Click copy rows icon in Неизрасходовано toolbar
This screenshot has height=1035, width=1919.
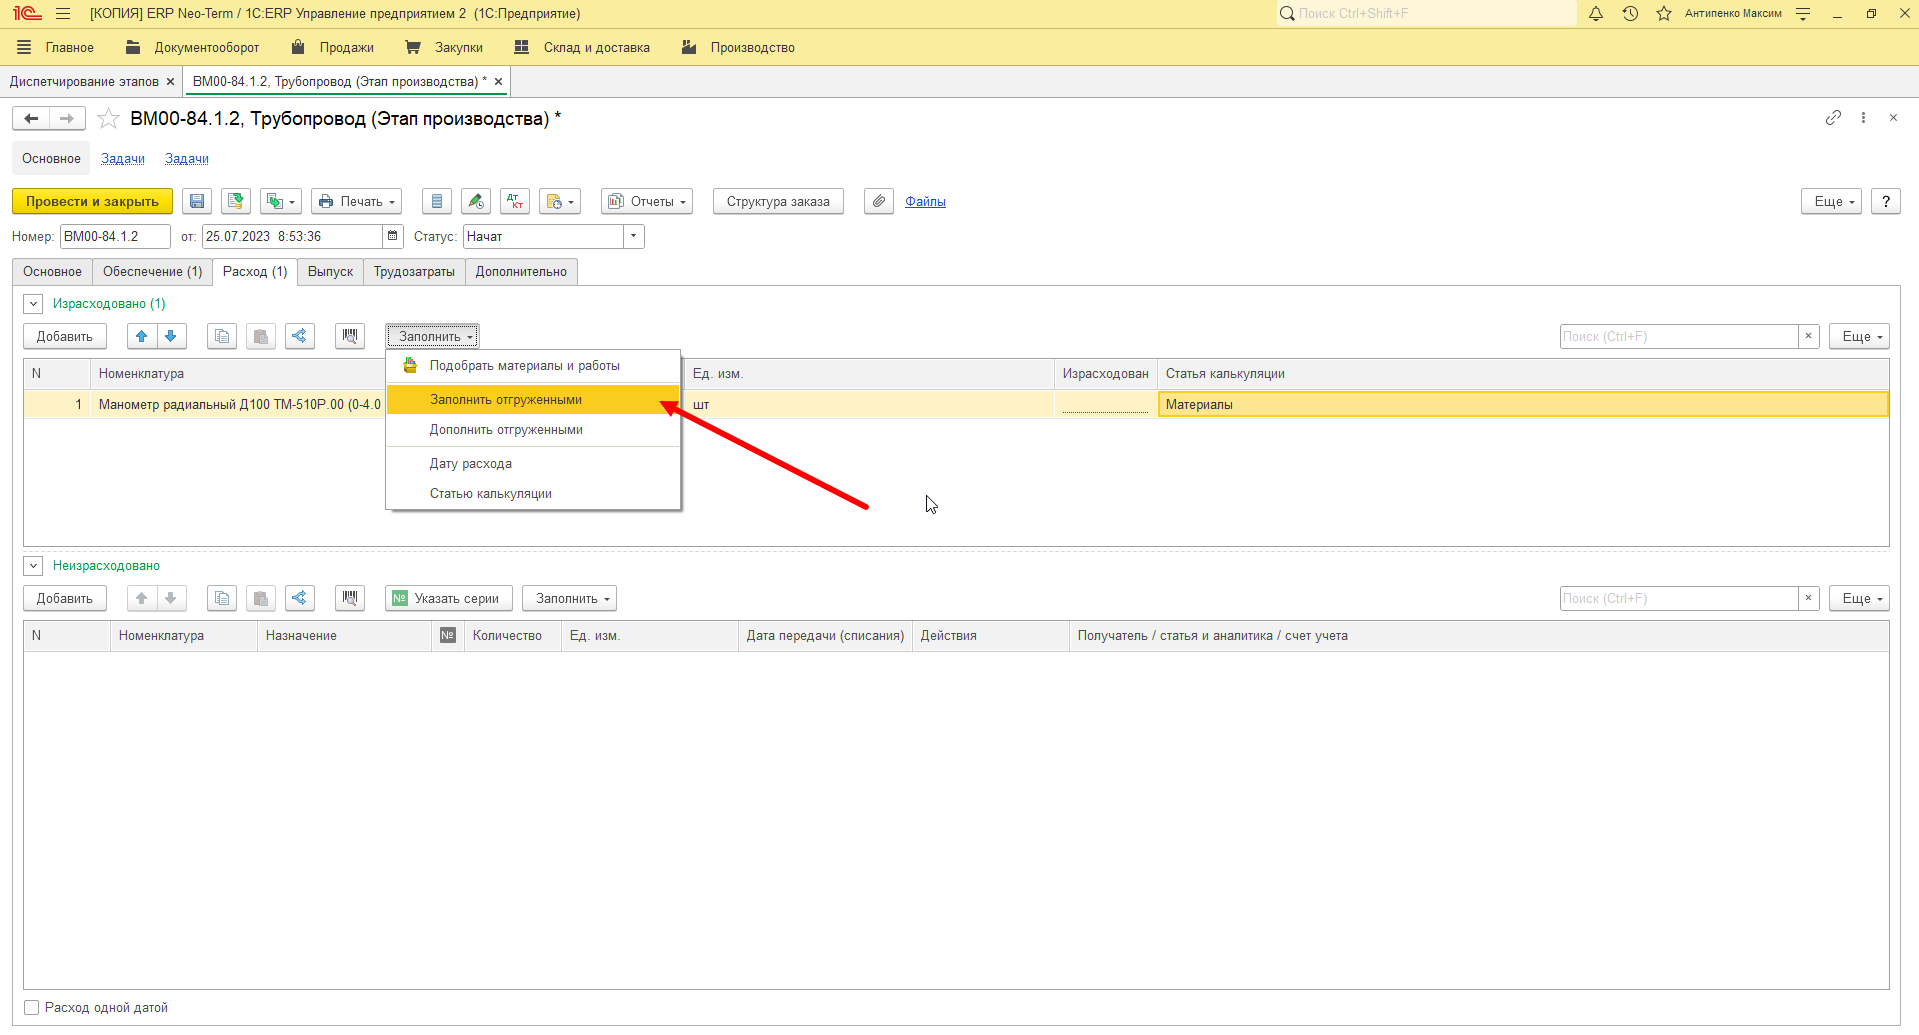click(222, 598)
